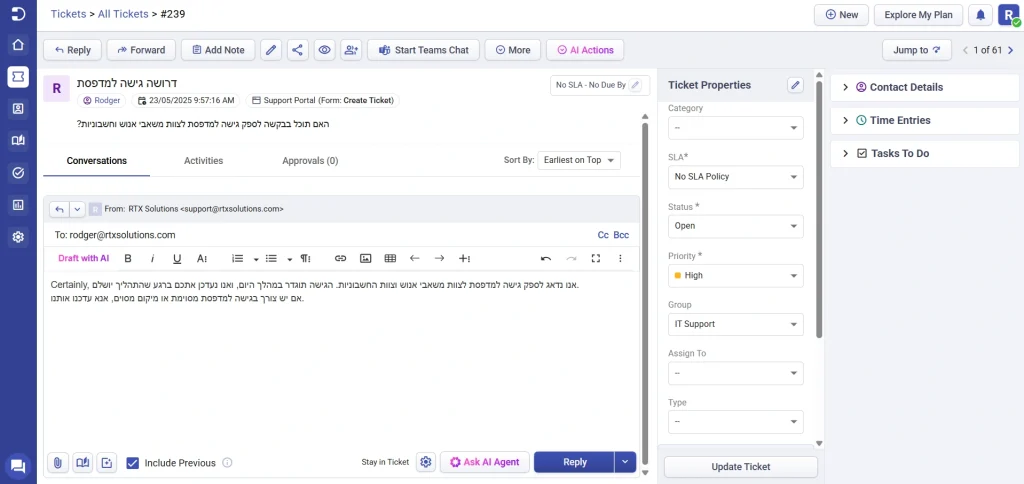Open the Home icon in sidebar

click(x=18, y=44)
